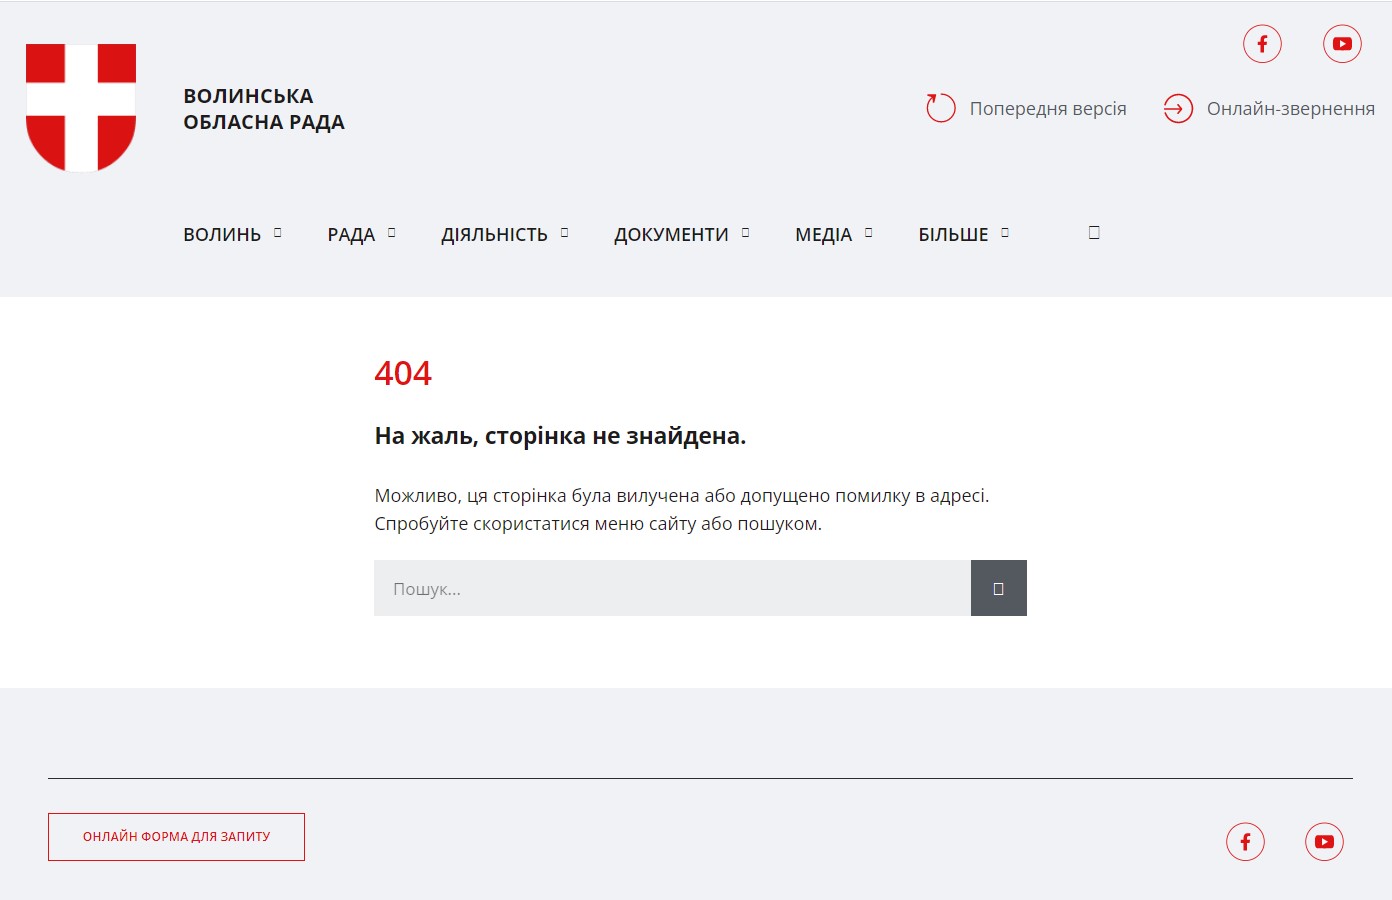Click the Facebook icon in the footer
Screen dimensions: 1392x900
1245,842
